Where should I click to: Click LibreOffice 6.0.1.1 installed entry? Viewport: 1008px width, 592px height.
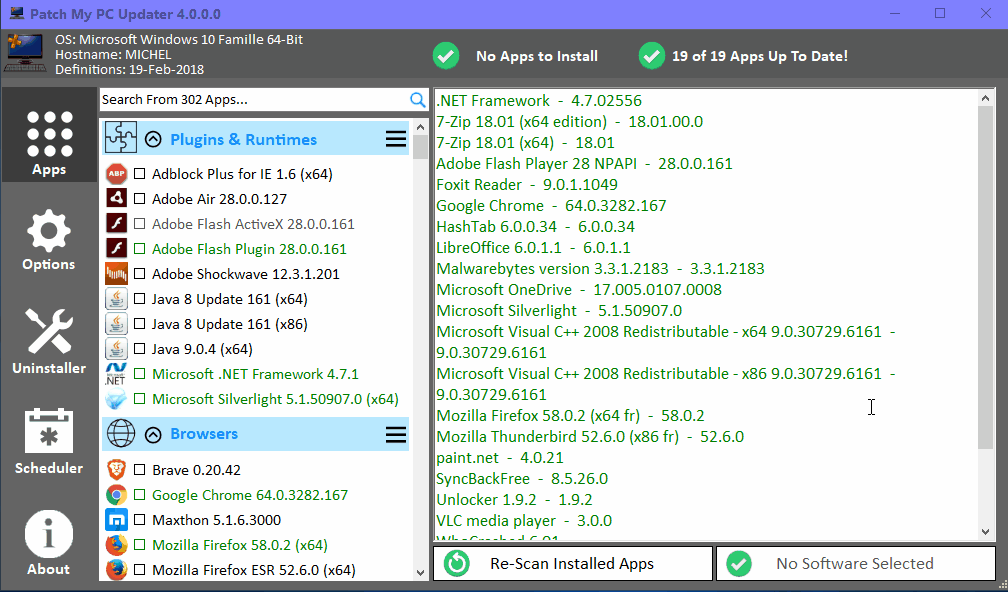533,247
